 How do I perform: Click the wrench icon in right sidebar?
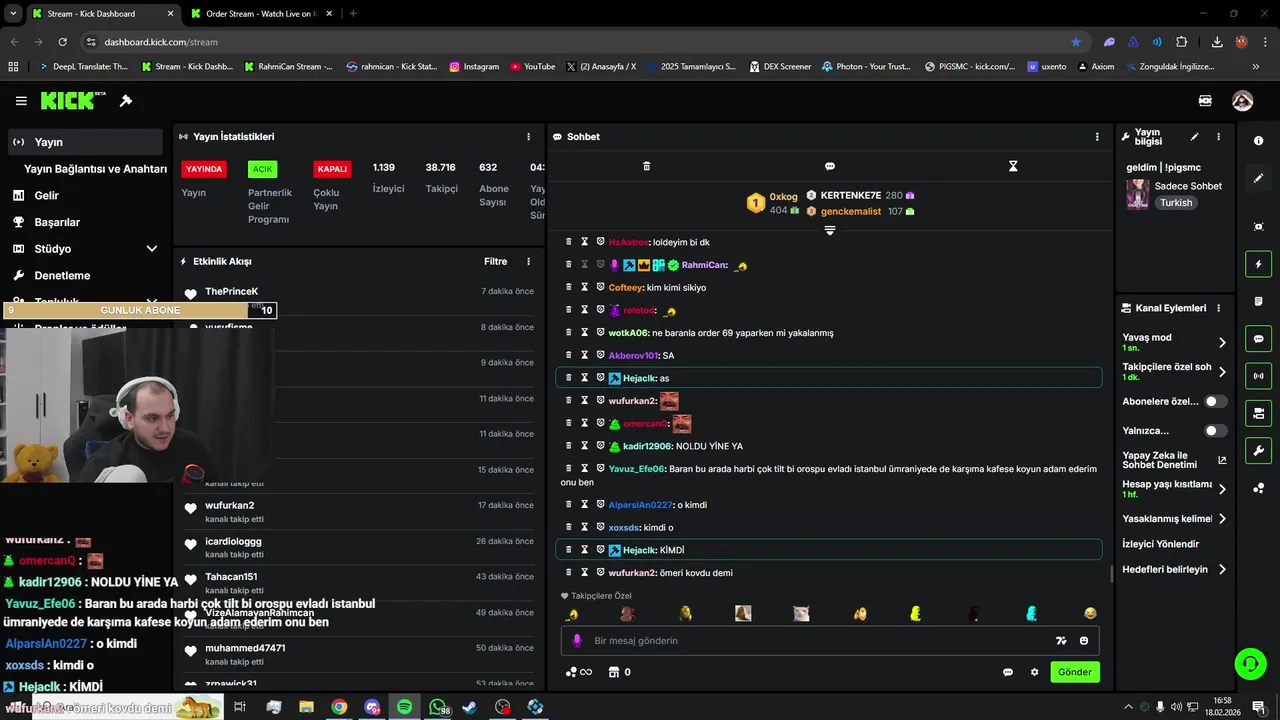[1258, 451]
